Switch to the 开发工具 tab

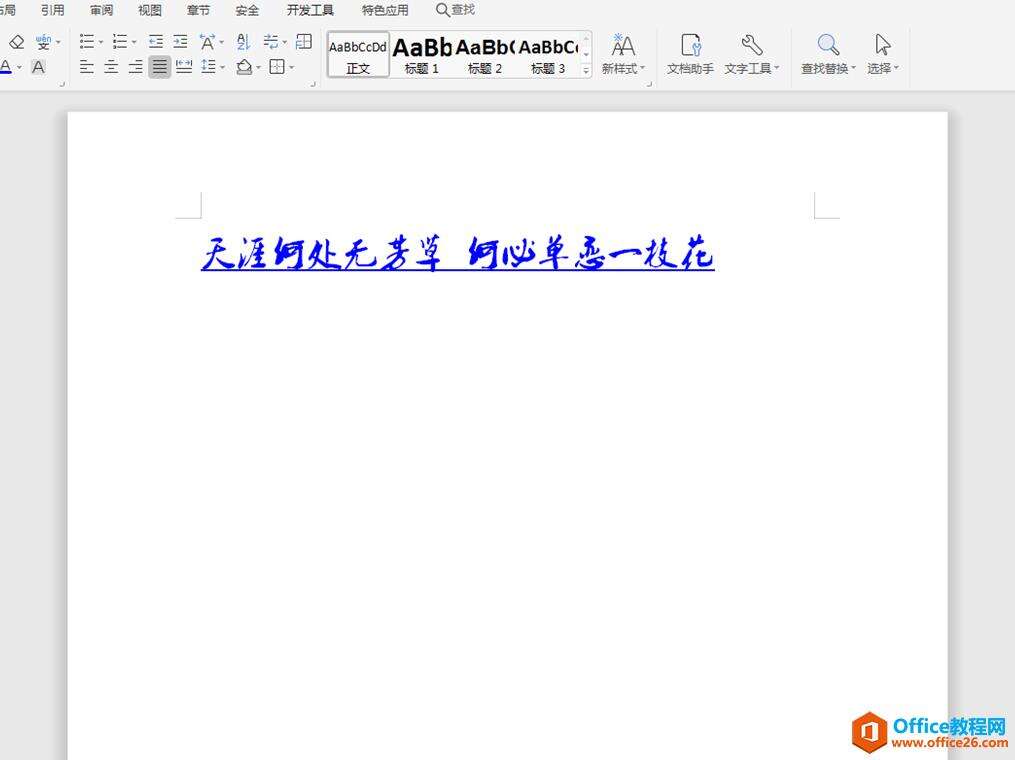(310, 10)
